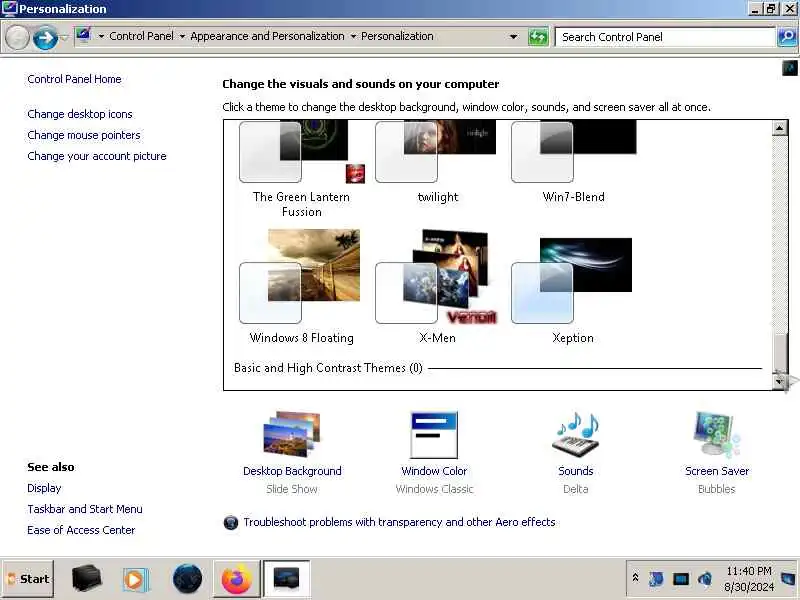
Task: Click the green Refresh button
Action: pyautogui.click(x=538, y=37)
